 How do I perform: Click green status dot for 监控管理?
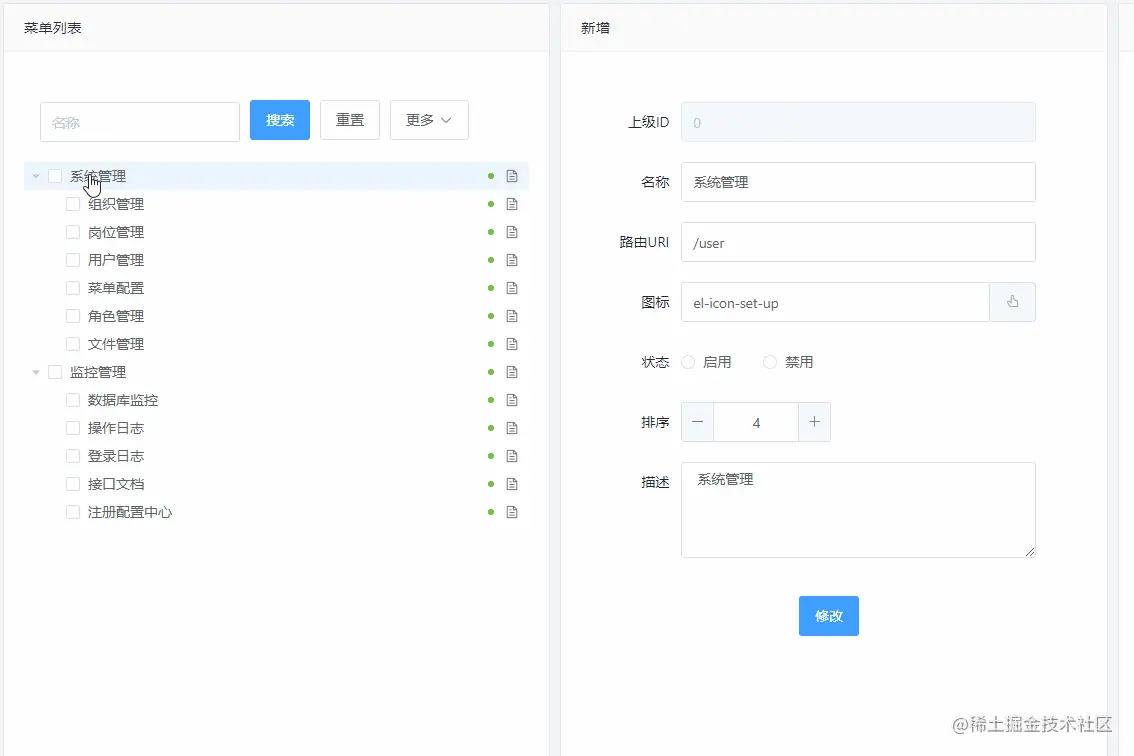pos(491,372)
